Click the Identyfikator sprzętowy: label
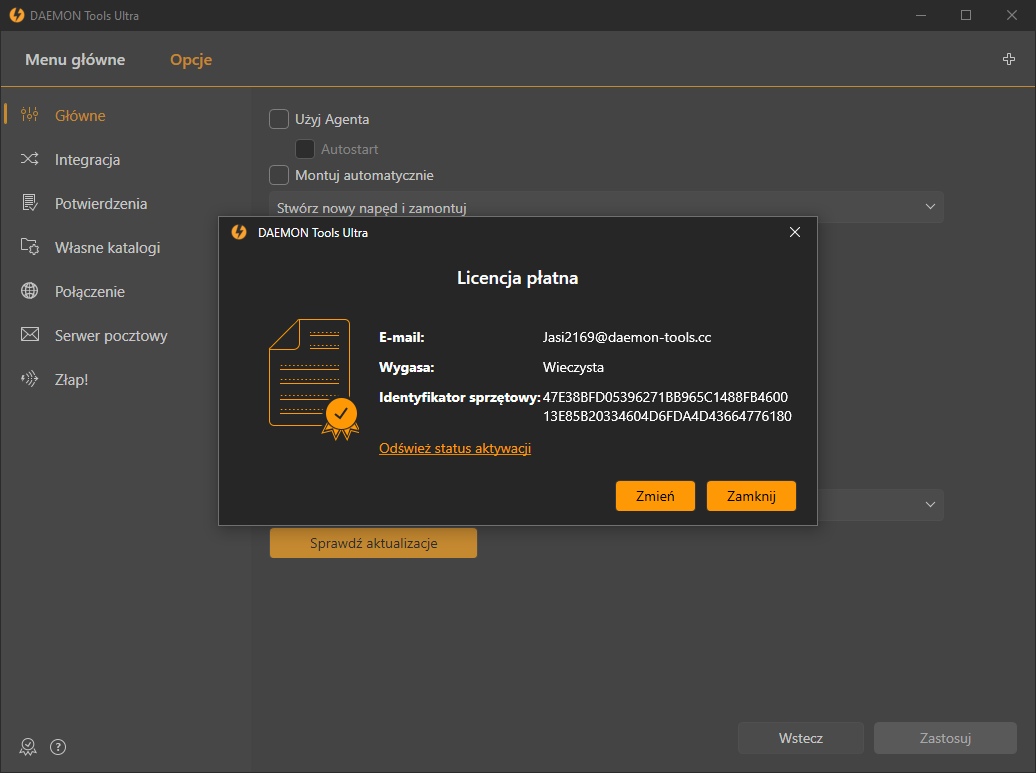Image resolution: width=1036 pixels, height=773 pixels. (x=460, y=397)
